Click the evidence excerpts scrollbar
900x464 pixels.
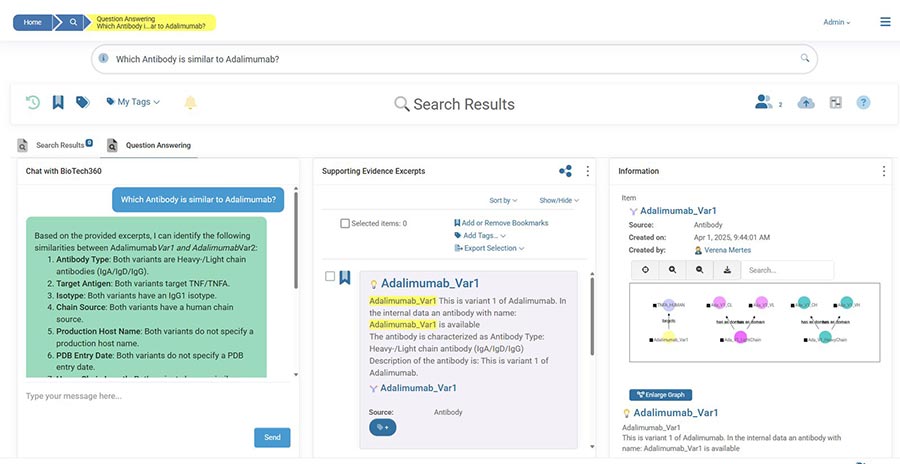click(592, 316)
